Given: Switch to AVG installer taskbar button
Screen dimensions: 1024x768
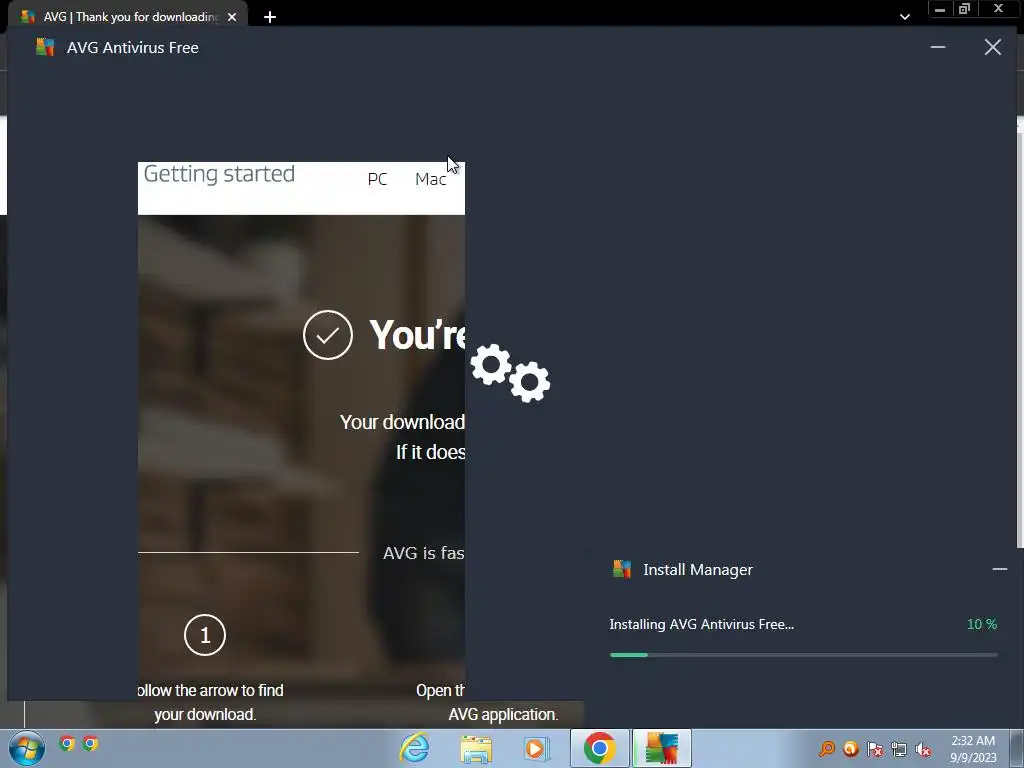Looking at the screenshot, I should click(662, 748).
